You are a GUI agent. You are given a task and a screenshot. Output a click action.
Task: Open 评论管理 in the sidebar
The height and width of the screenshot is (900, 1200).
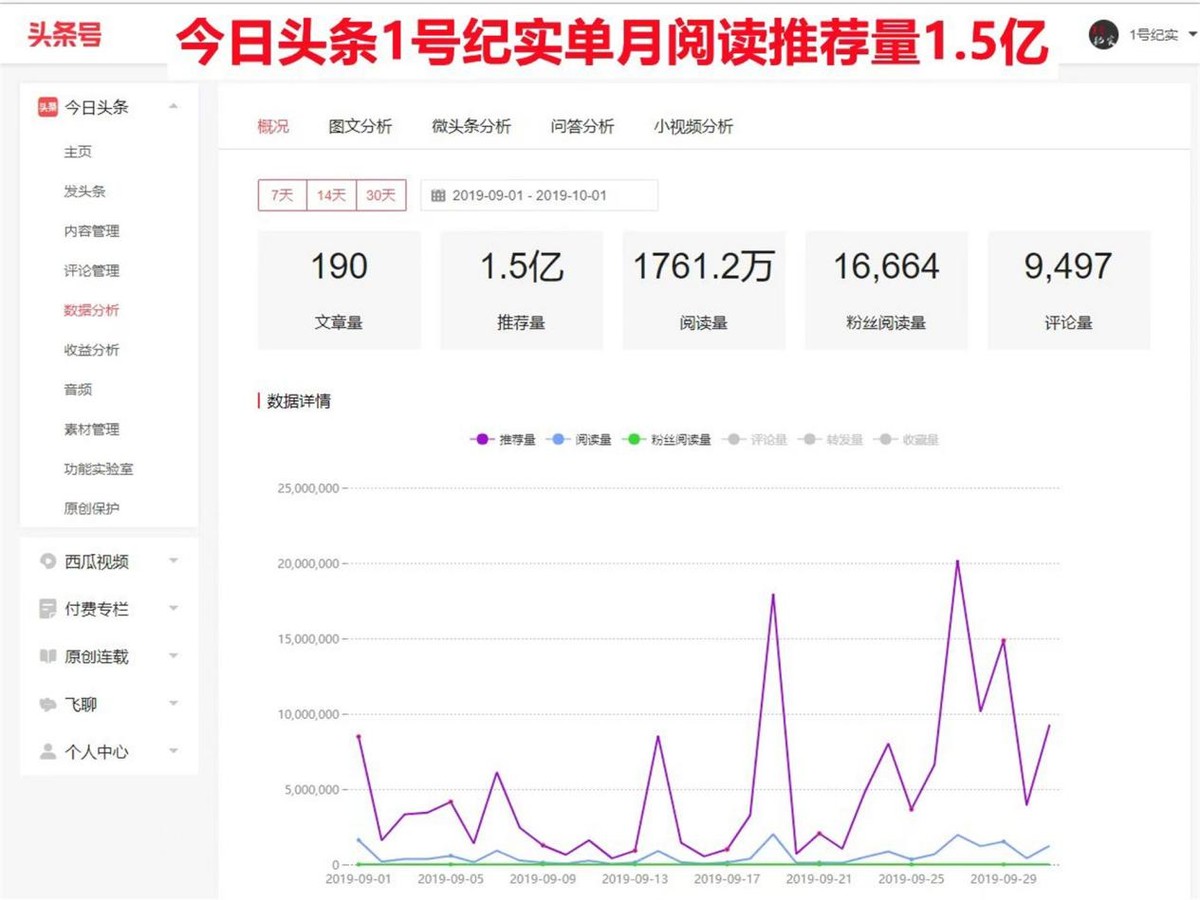point(91,271)
